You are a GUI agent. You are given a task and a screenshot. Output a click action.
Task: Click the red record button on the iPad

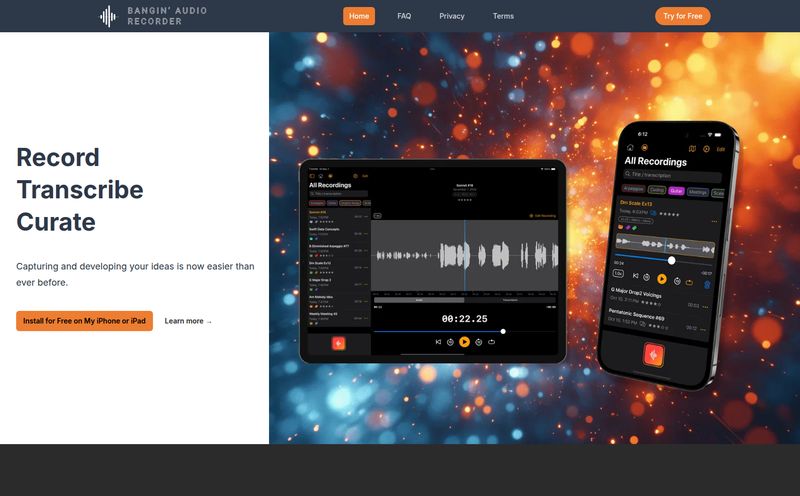(338, 343)
